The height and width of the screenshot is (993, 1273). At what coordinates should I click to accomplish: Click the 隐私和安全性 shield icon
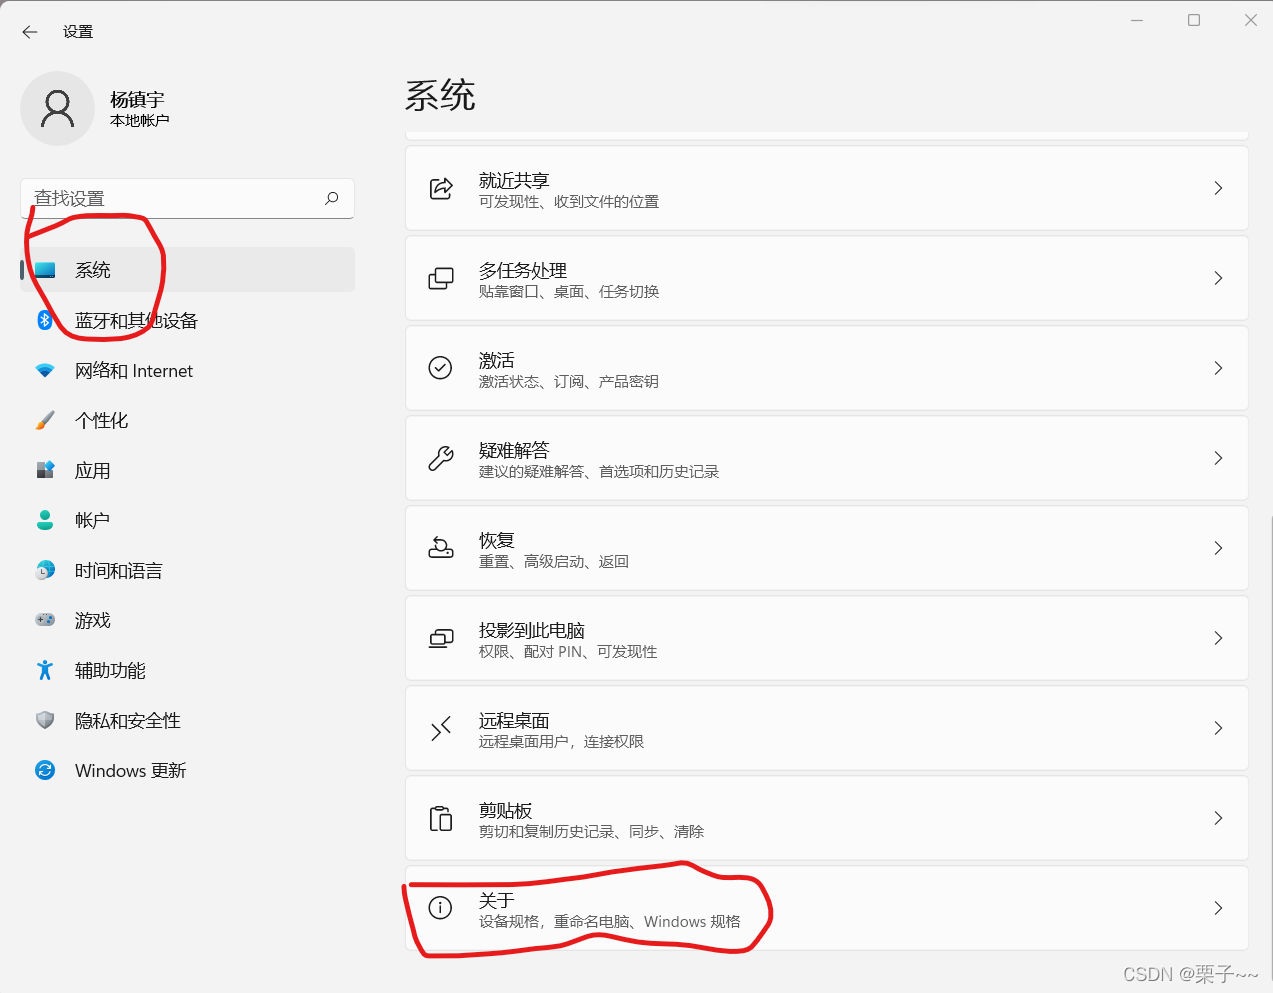(45, 720)
